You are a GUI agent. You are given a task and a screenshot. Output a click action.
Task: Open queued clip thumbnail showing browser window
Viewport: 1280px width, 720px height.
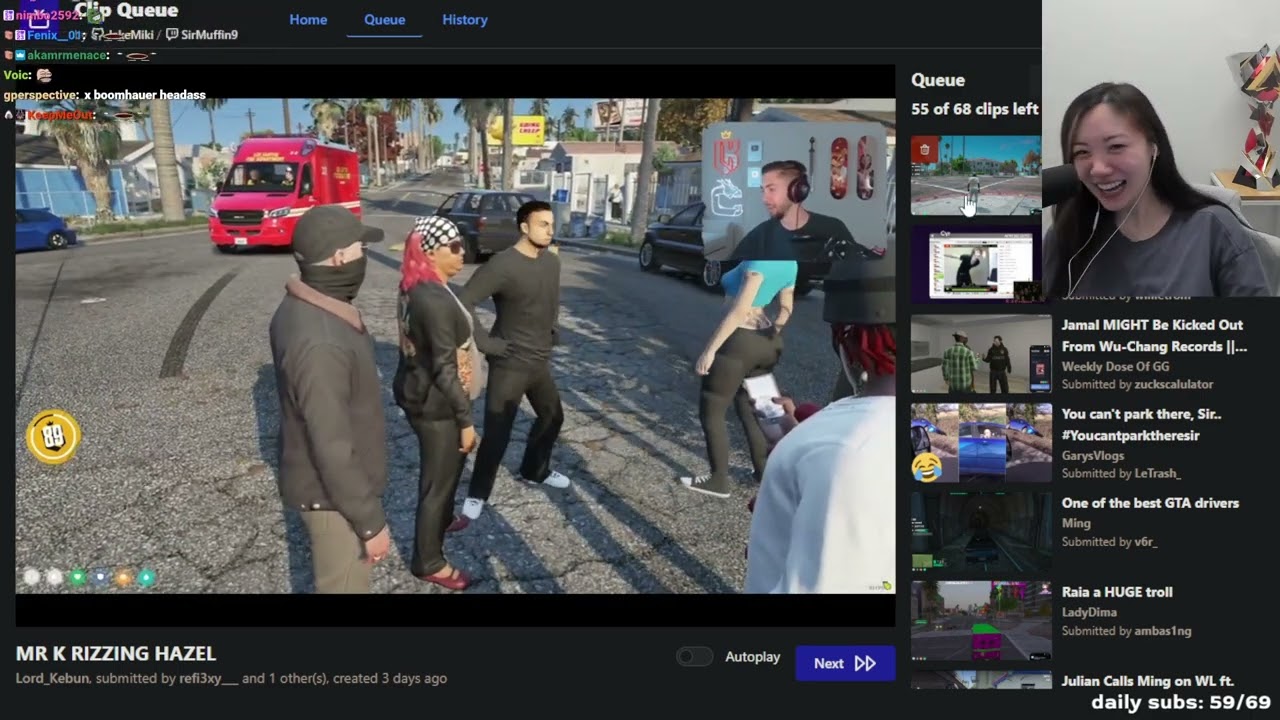(x=976, y=265)
